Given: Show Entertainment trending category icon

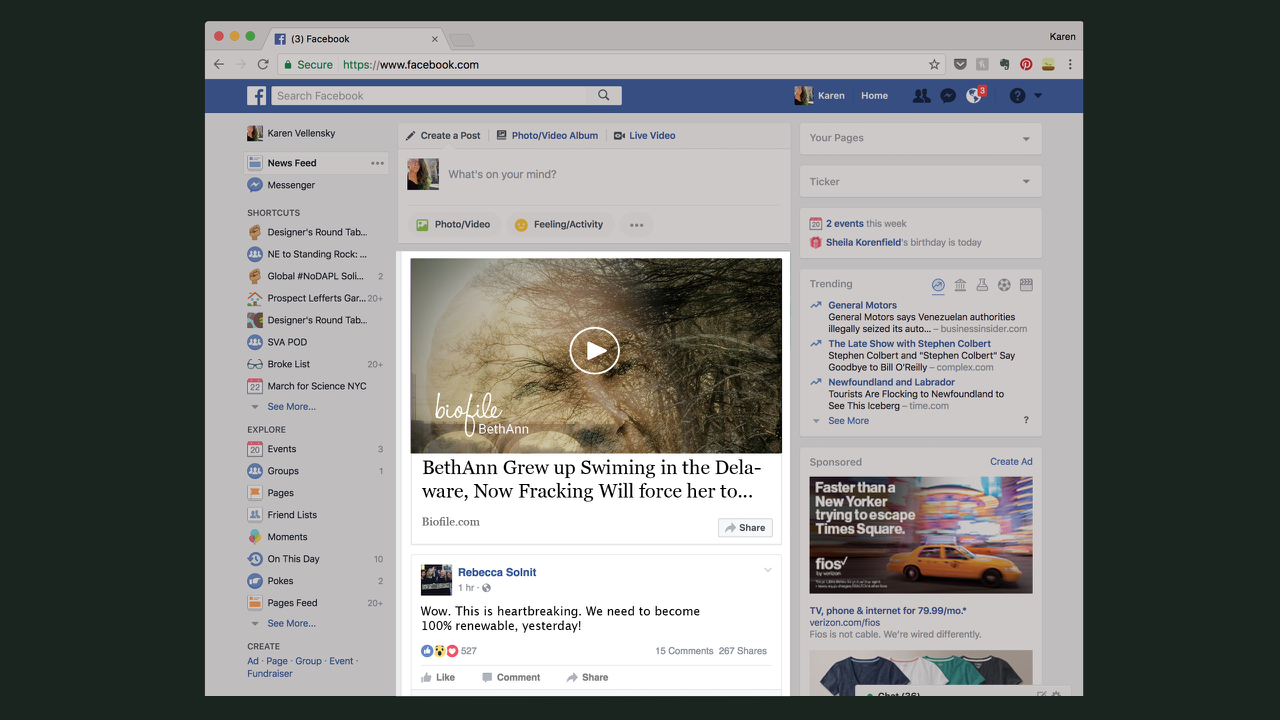Looking at the screenshot, I should click(x=1026, y=285).
